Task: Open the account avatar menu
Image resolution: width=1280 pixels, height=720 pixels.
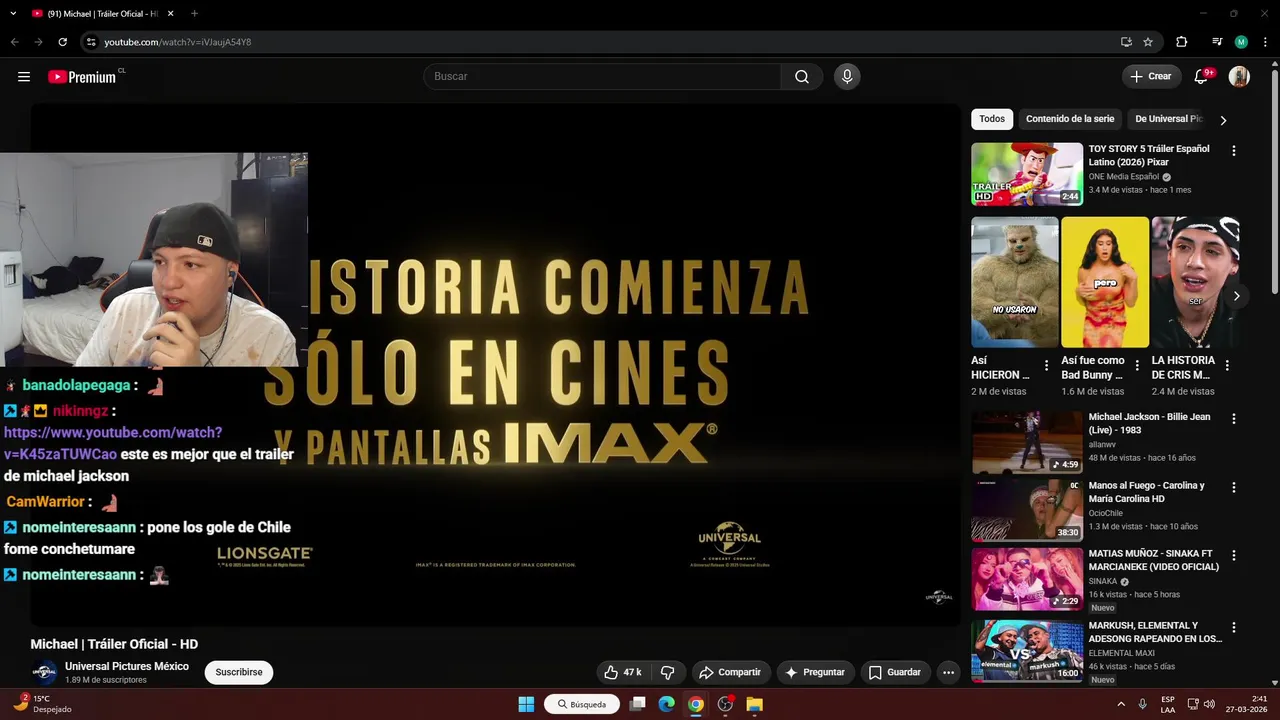Action: point(1239,77)
